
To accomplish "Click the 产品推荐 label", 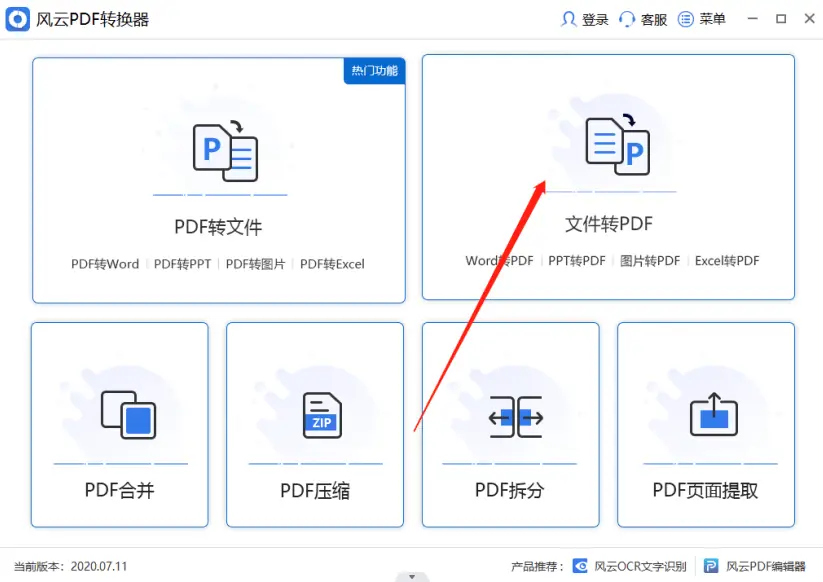I will (536, 566).
